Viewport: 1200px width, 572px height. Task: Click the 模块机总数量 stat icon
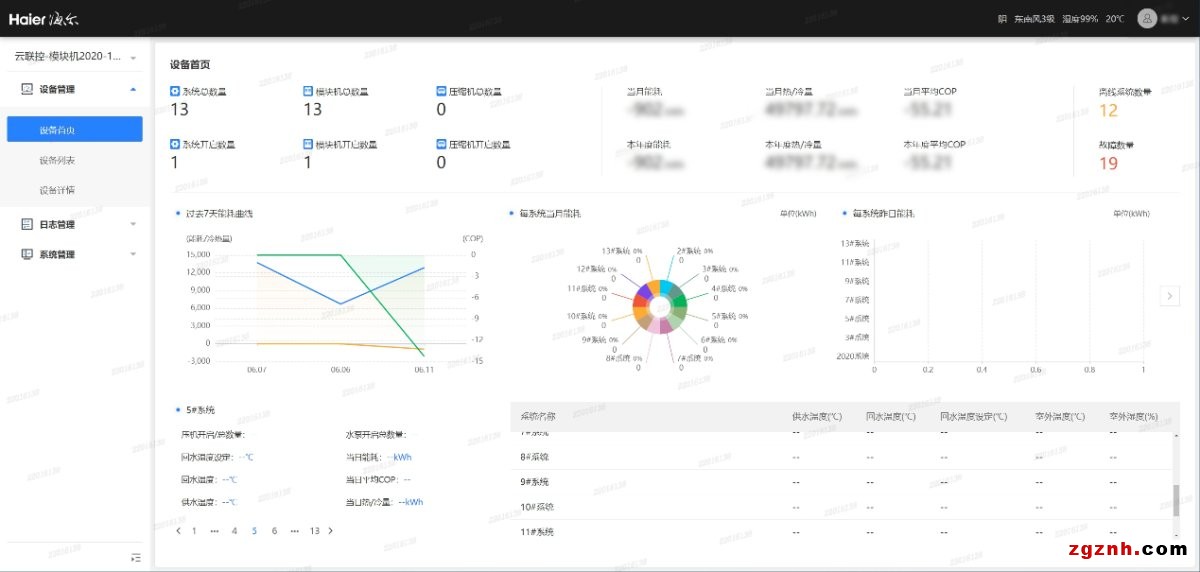[307, 91]
